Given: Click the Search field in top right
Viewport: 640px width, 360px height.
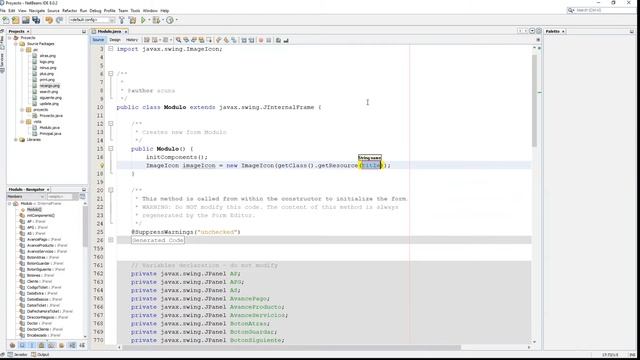Looking at the screenshot, I should pos(602,10).
